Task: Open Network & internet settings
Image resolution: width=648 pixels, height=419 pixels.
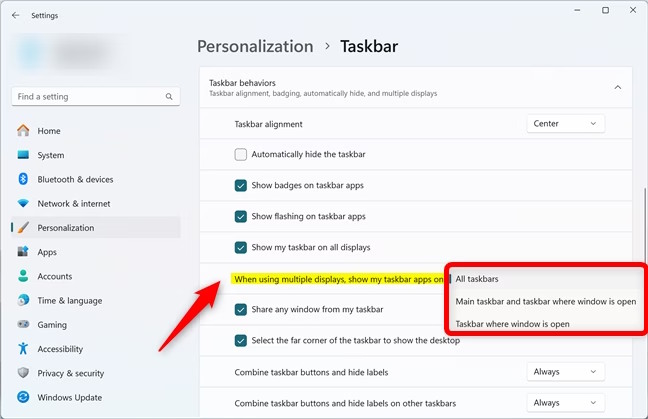Action: pyautogui.click(x=74, y=204)
